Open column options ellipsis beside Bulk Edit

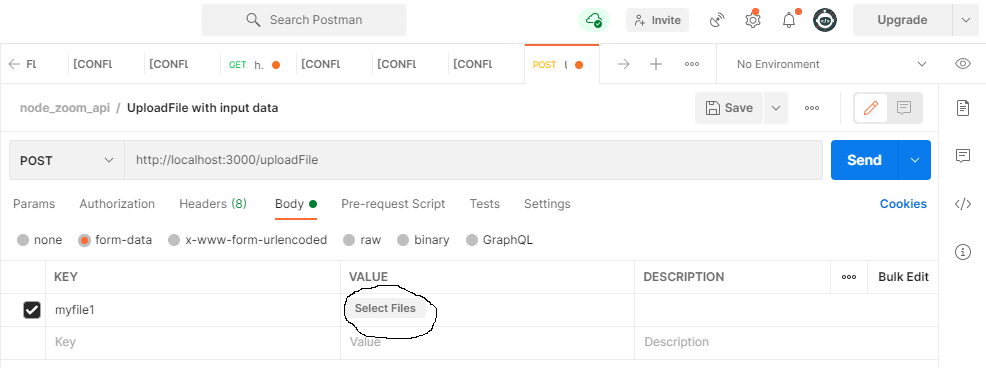coord(849,277)
